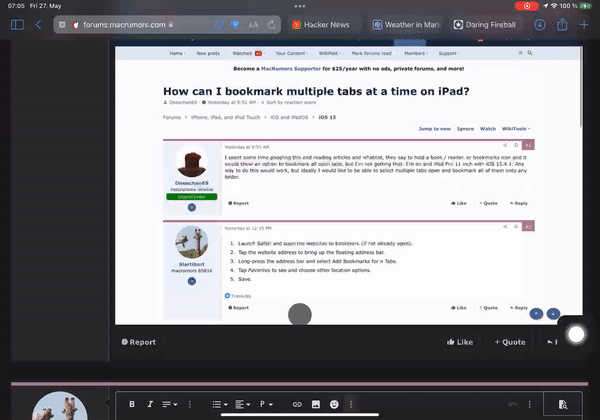Image resolution: width=600 pixels, height=420 pixels.
Task: Click the large + Quote button
Action: [x=510, y=342]
